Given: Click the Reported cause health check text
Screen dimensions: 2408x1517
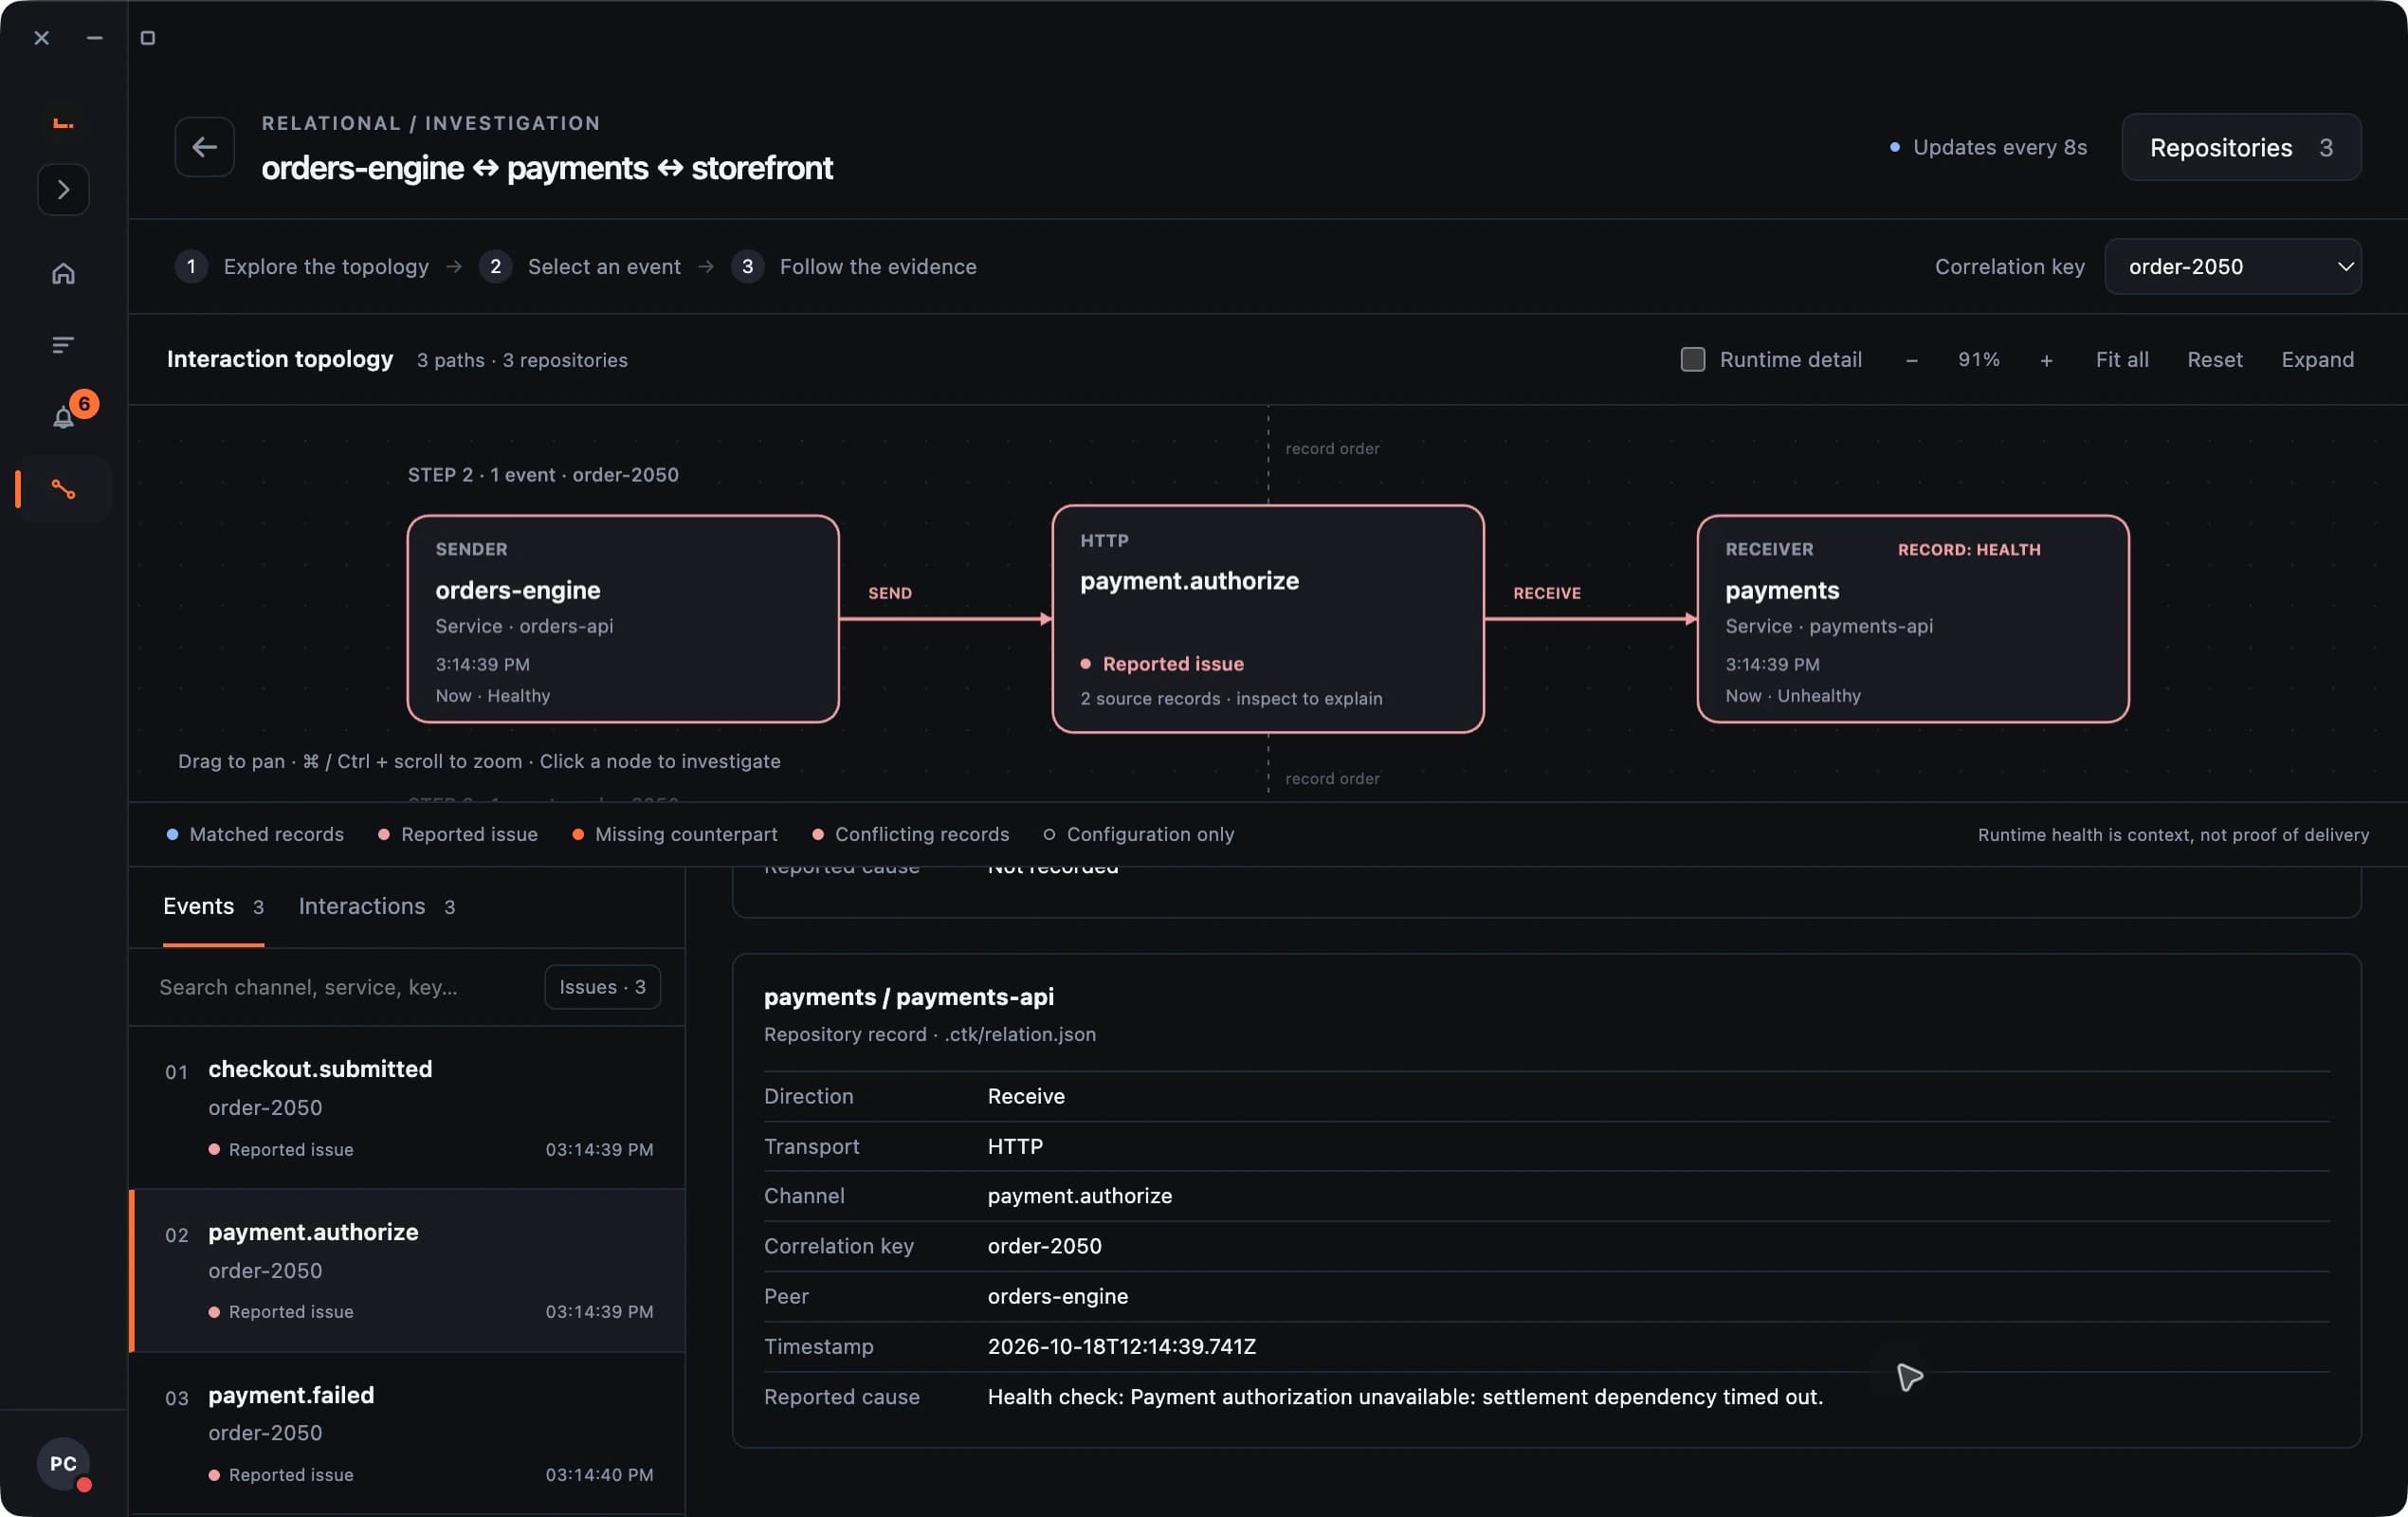Looking at the screenshot, I should tap(1405, 1396).
